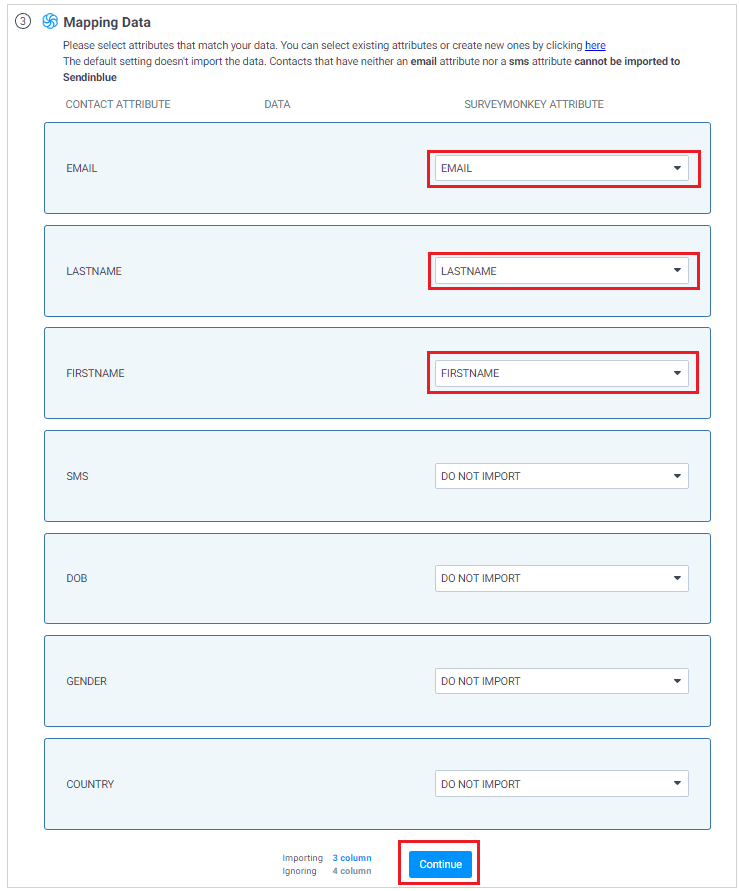Click the DATA column header

[x=277, y=104]
